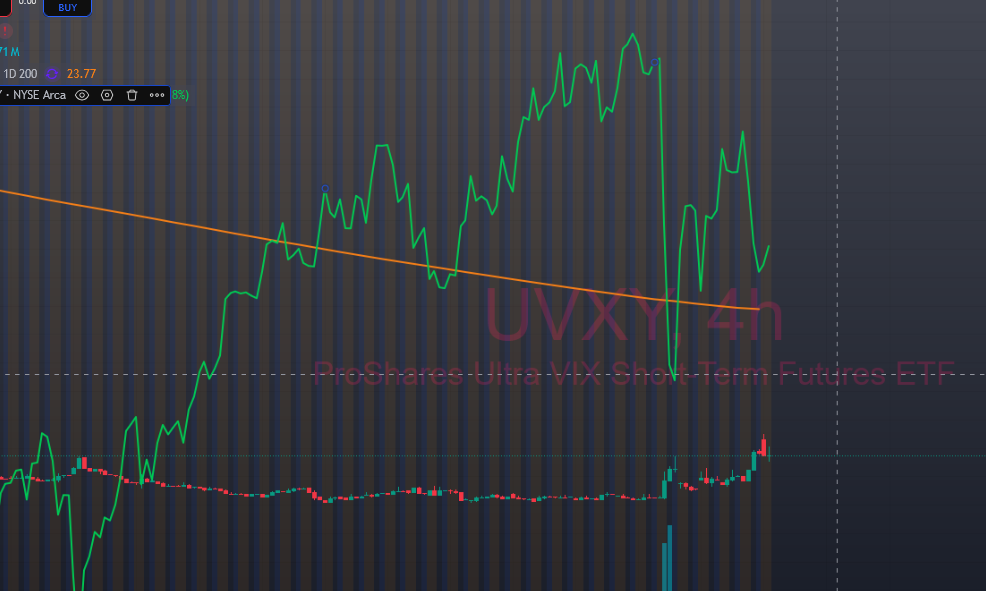Viewport: 986px width, 591px height.
Task: Click the orange 23.77 indicator value
Action: pyautogui.click(x=81, y=74)
